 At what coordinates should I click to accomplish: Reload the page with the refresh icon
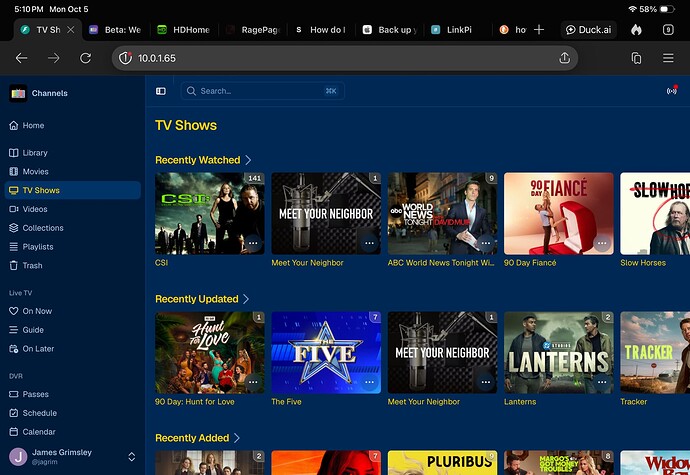click(x=86, y=58)
